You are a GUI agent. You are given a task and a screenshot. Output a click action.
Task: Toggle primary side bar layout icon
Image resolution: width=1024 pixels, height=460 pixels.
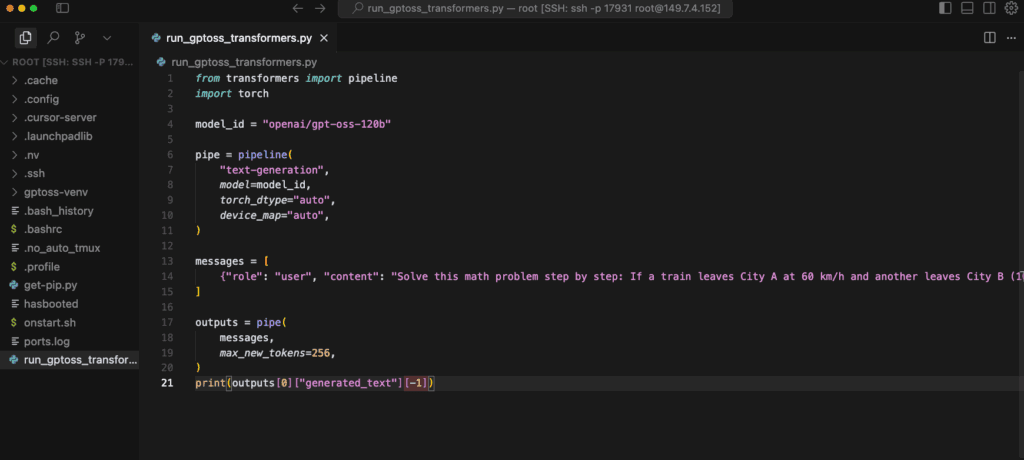[x=945, y=8]
